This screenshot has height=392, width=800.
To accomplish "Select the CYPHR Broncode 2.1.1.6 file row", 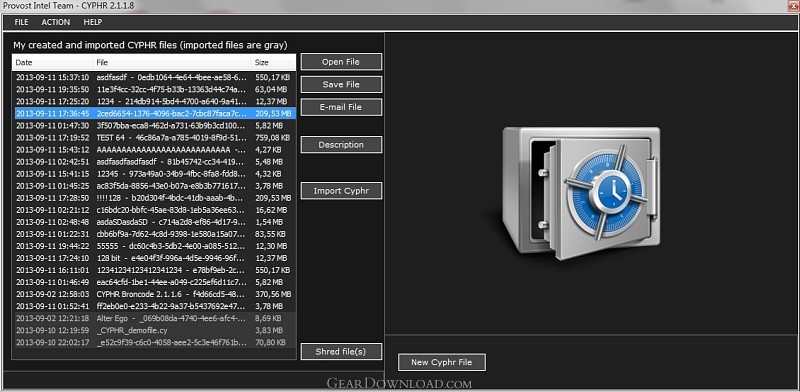I will (x=154, y=295).
